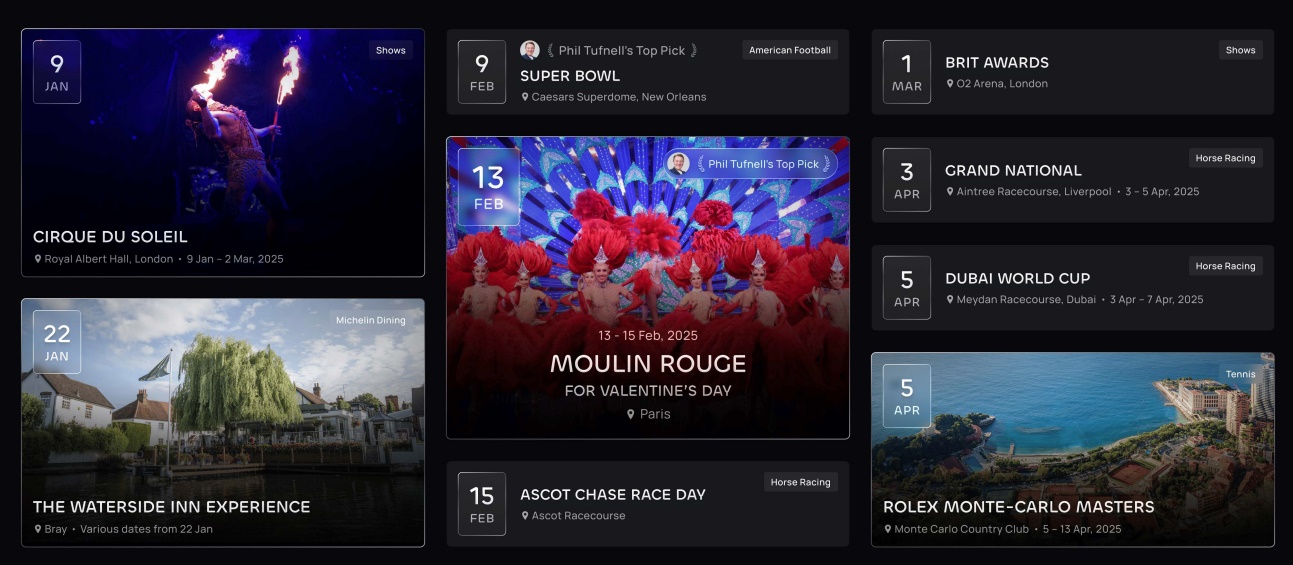Screen dimensions: 1293x565
Task: Open the Rolex Monte-Carlo Masters photo
Action: pyautogui.click(x=1072, y=449)
